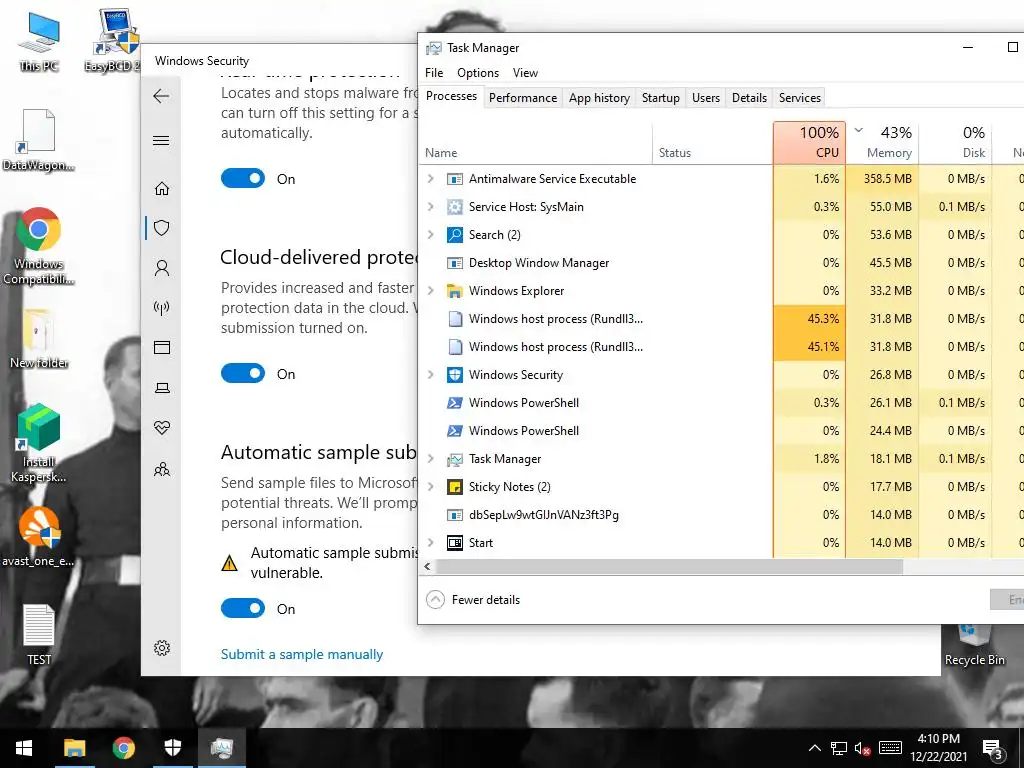Select Desktop Window Manager process
Image resolution: width=1024 pixels, height=768 pixels.
tap(721, 263)
